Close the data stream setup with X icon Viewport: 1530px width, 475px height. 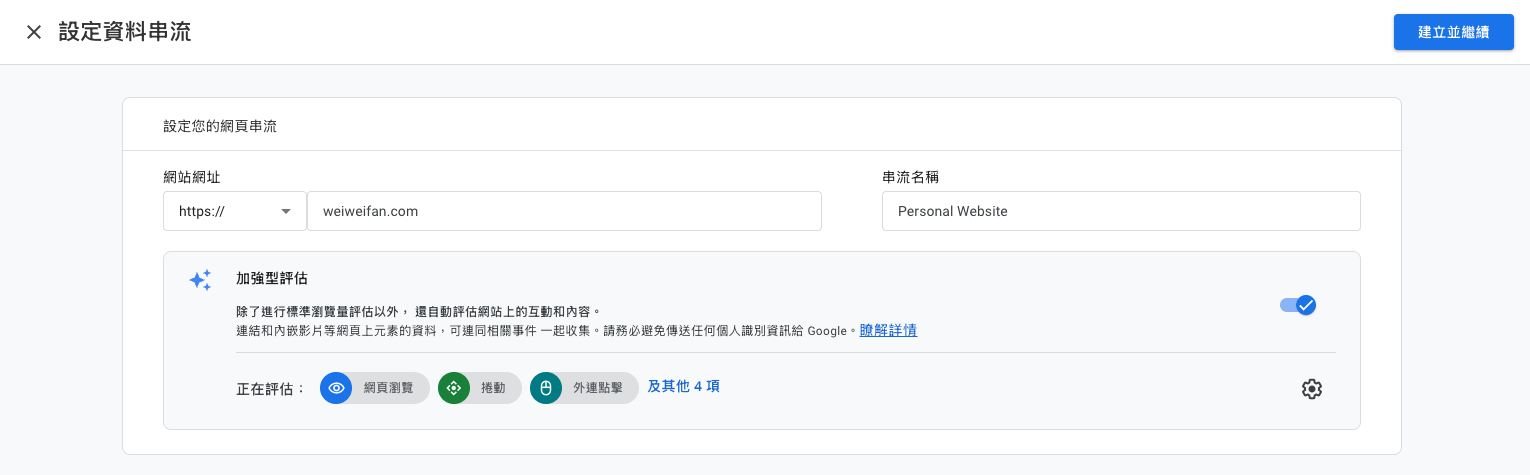point(34,32)
